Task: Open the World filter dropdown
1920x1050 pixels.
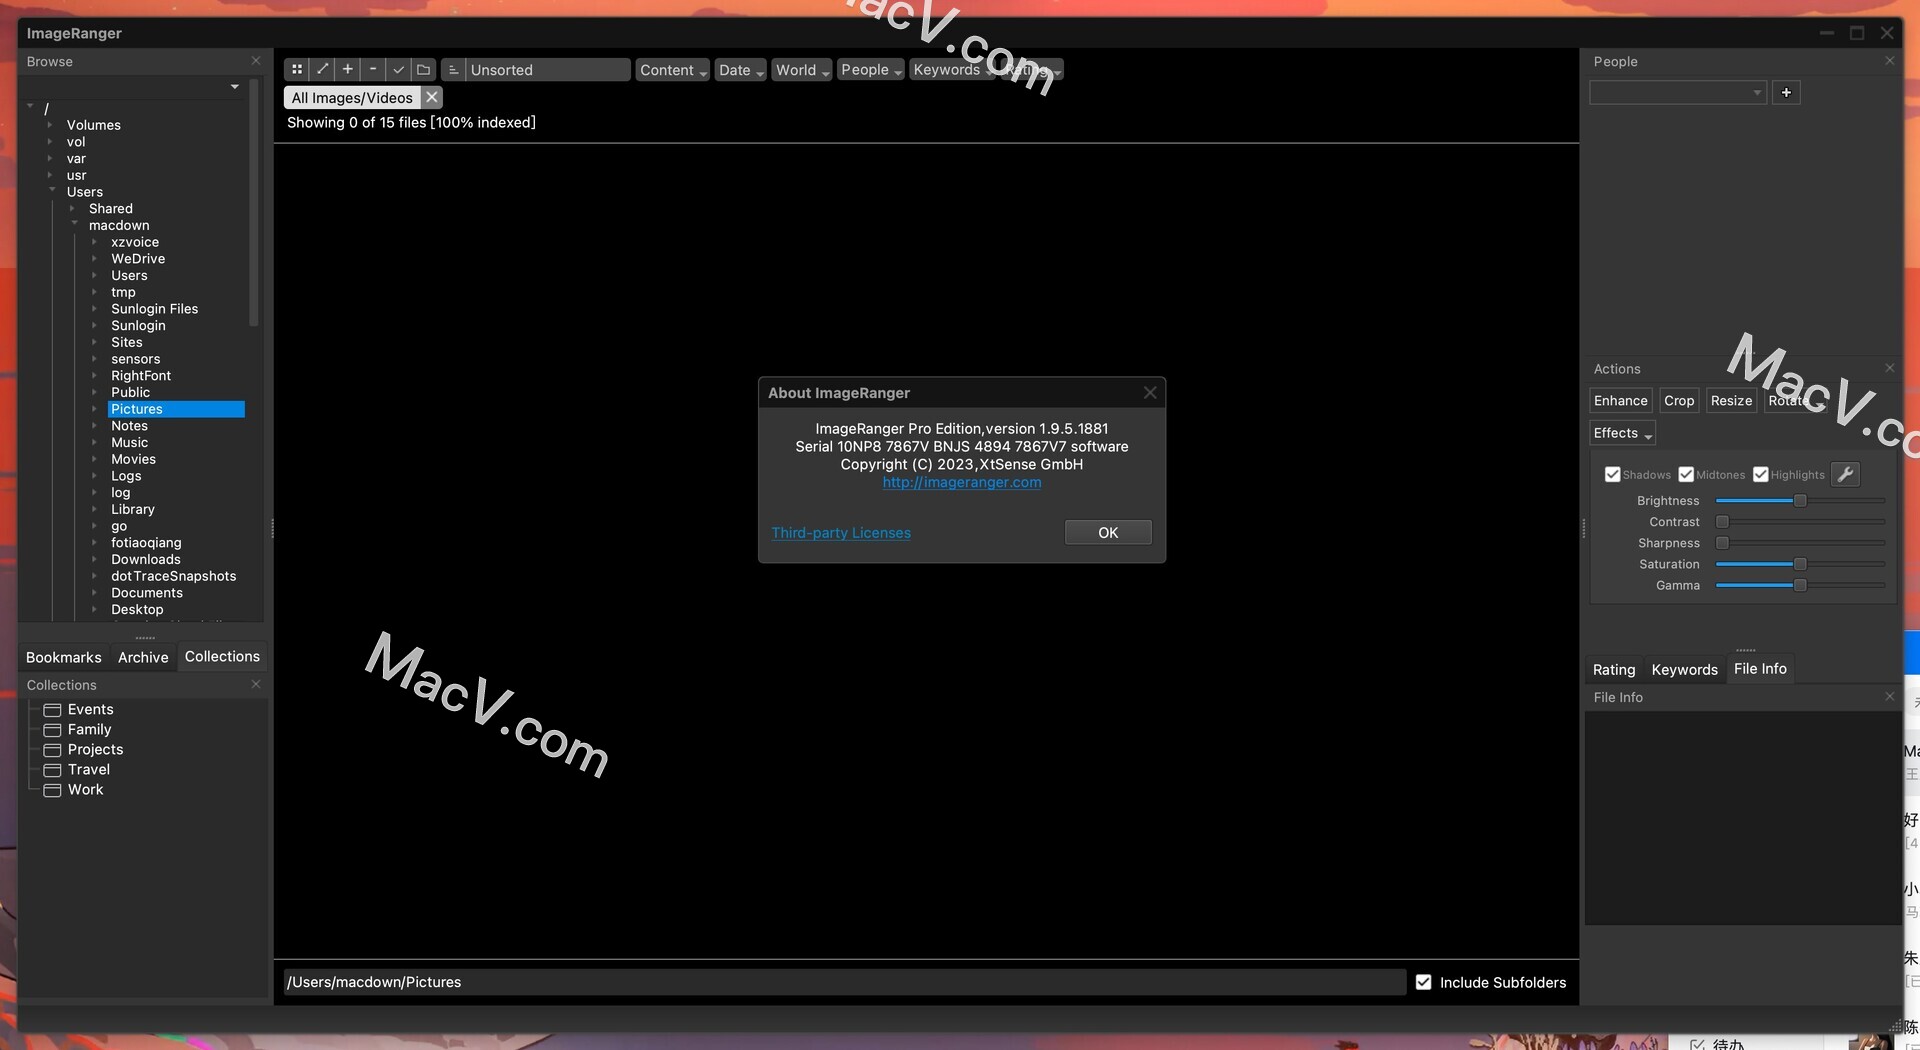Action: pyautogui.click(x=801, y=70)
